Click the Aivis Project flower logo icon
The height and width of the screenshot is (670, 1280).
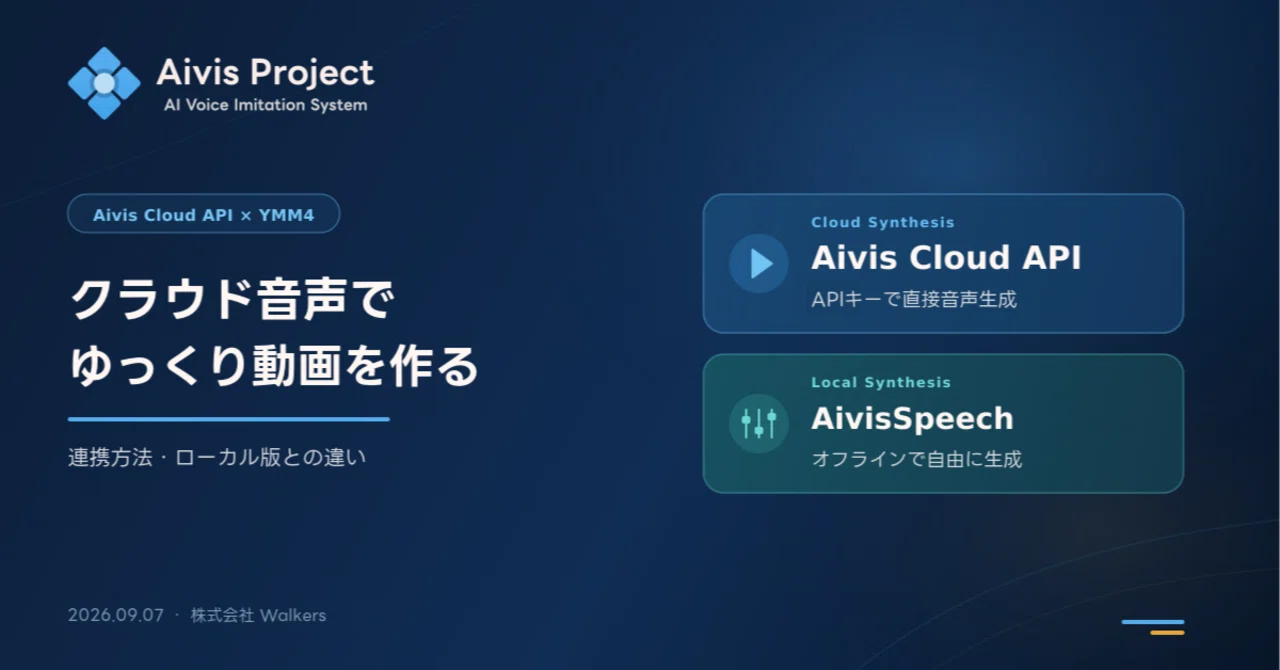pos(104,83)
